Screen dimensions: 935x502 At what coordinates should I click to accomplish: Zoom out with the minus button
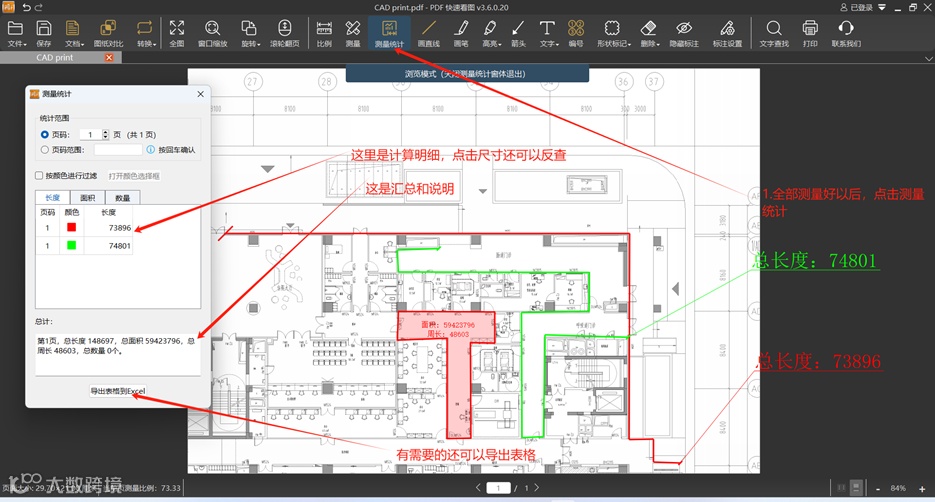[x=878, y=488]
